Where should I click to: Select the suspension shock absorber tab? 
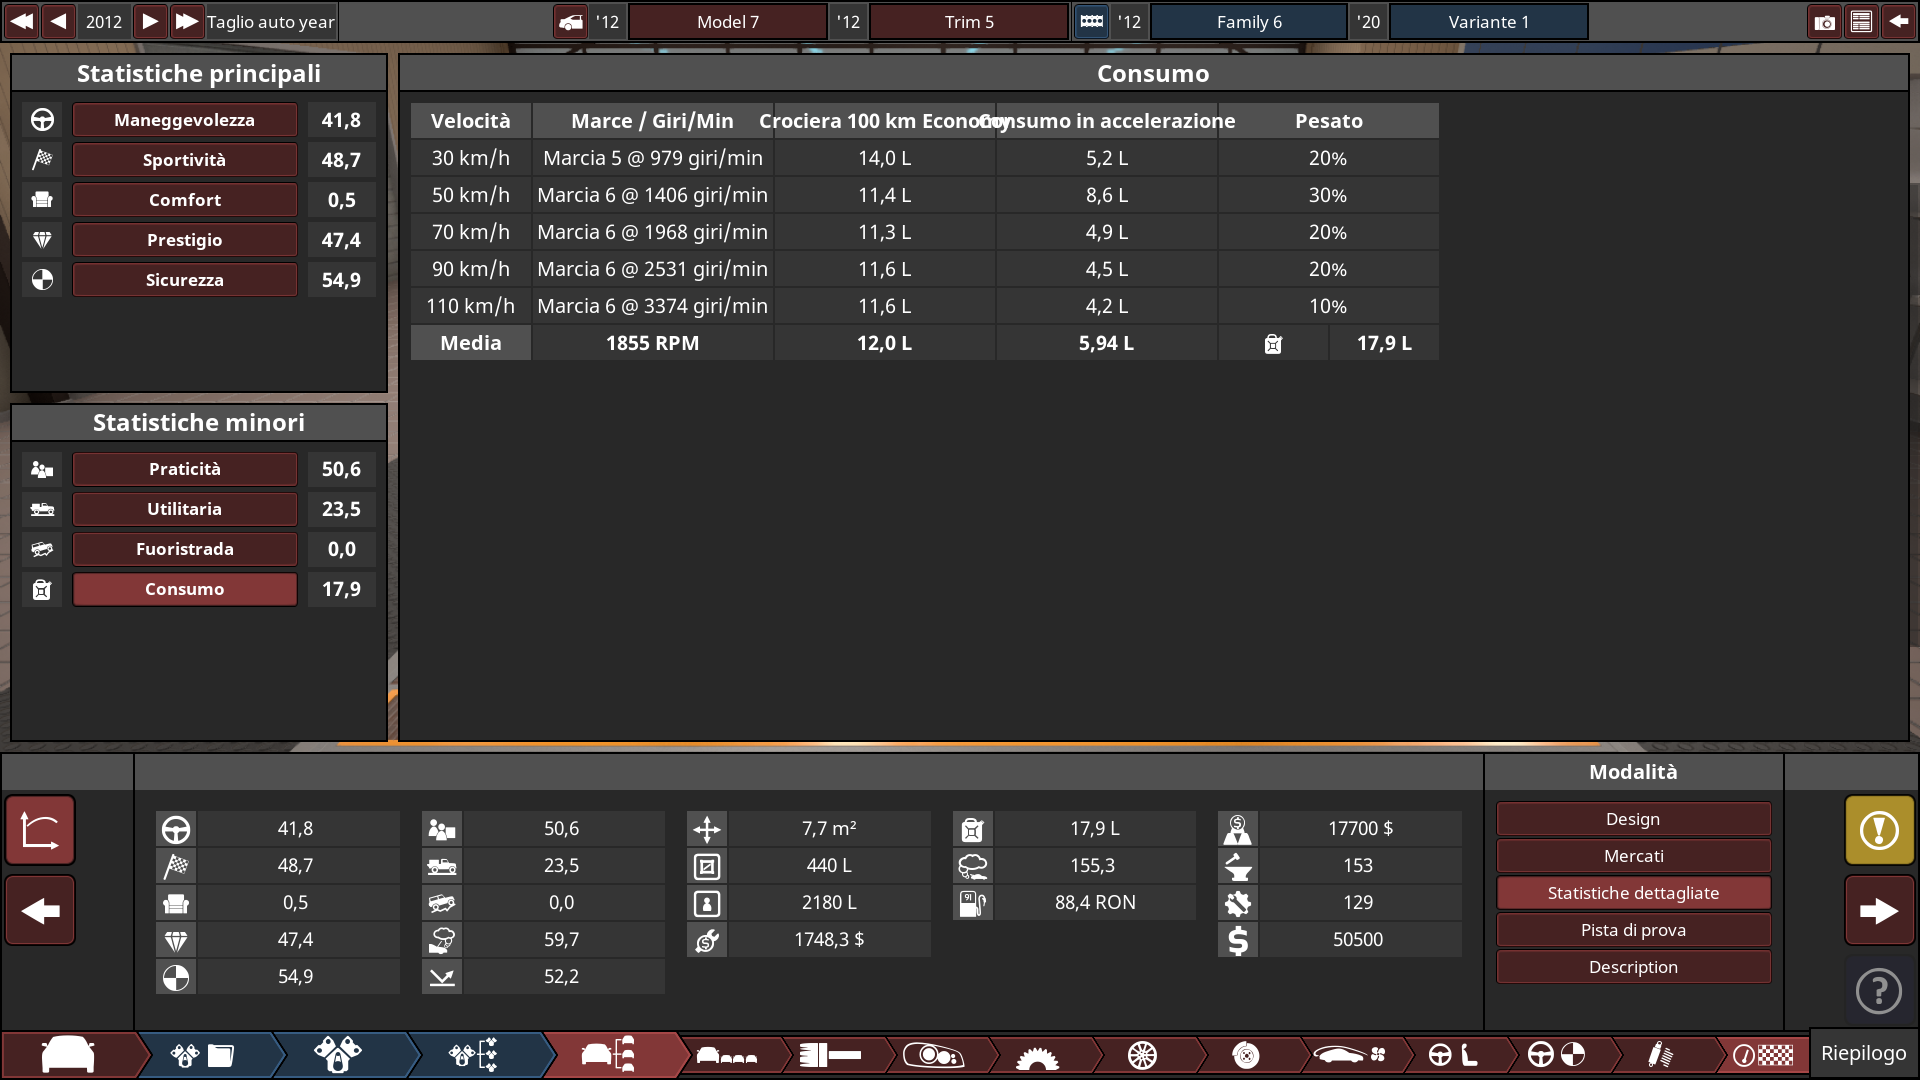point(1660,1055)
